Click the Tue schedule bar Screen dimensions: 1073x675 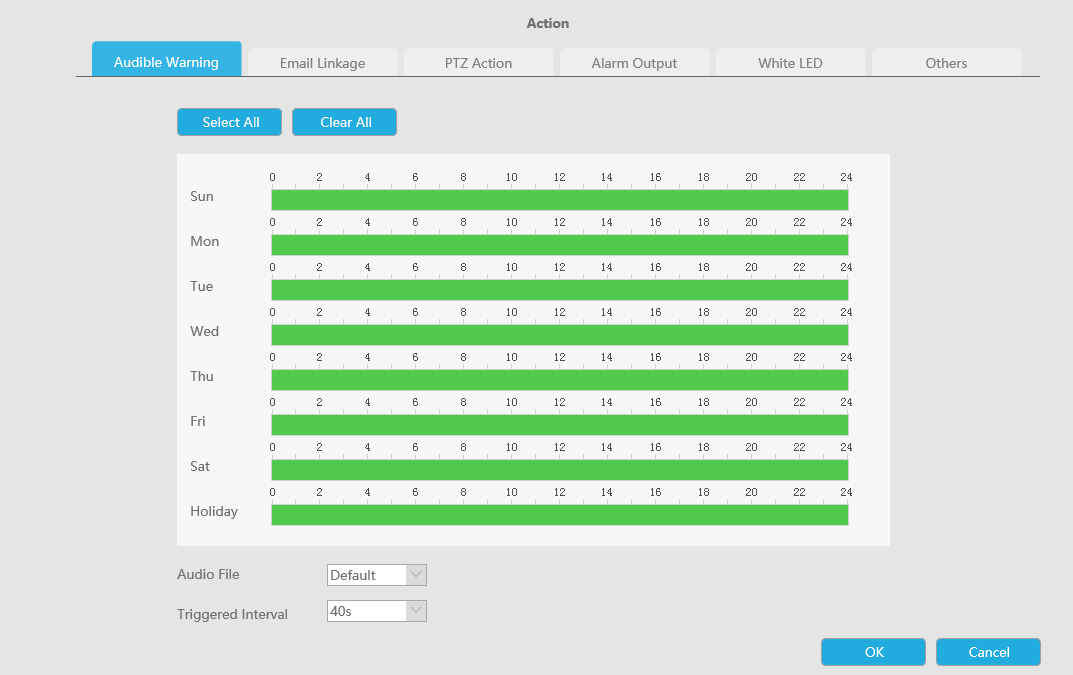(560, 290)
